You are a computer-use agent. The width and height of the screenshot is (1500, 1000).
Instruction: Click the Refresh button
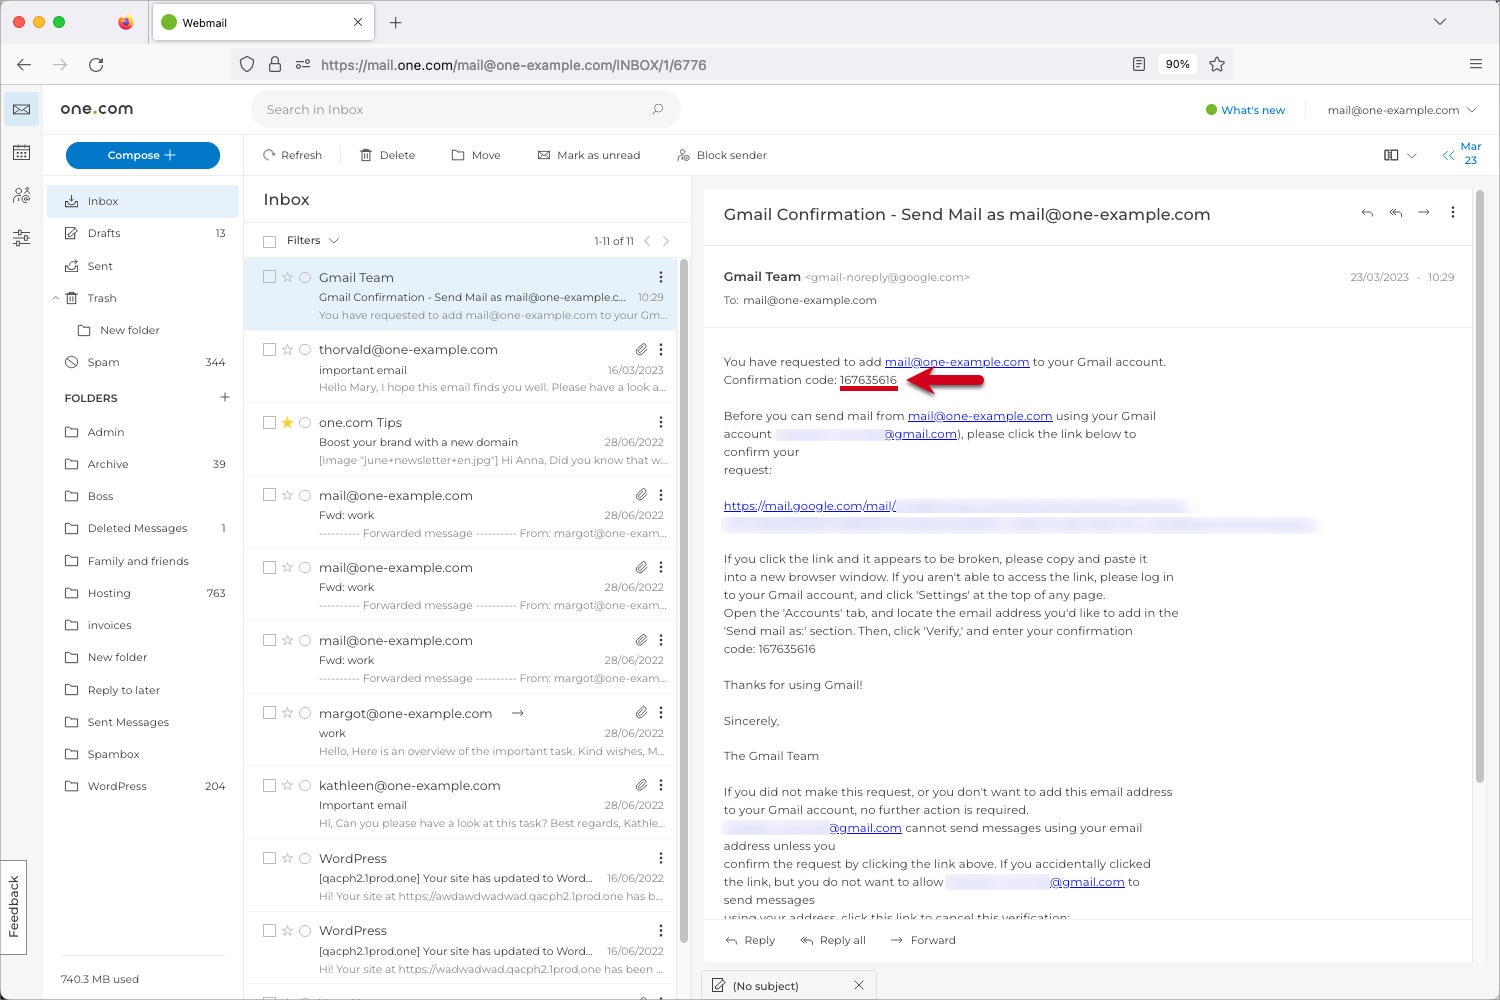point(292,155)
